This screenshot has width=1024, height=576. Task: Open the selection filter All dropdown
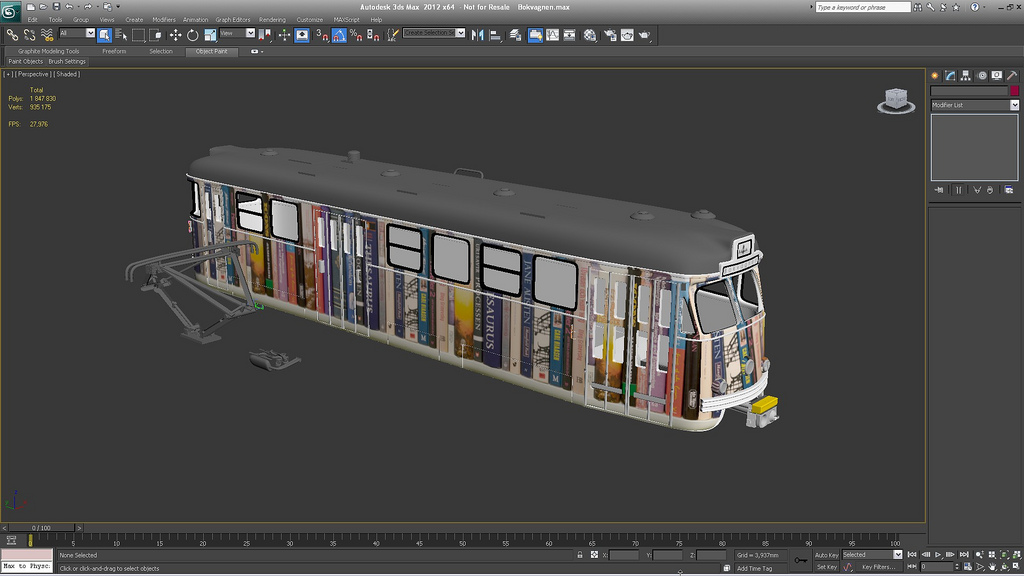click(90, 33)
